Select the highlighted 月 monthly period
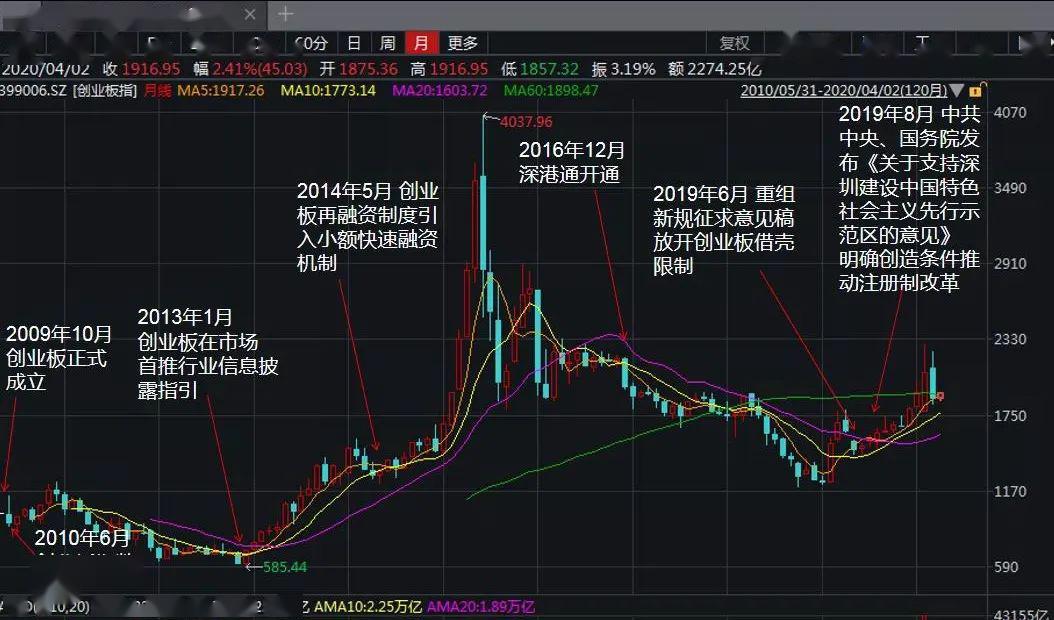The height and width of the screenshot is (620, 1054). click(421, 44)
